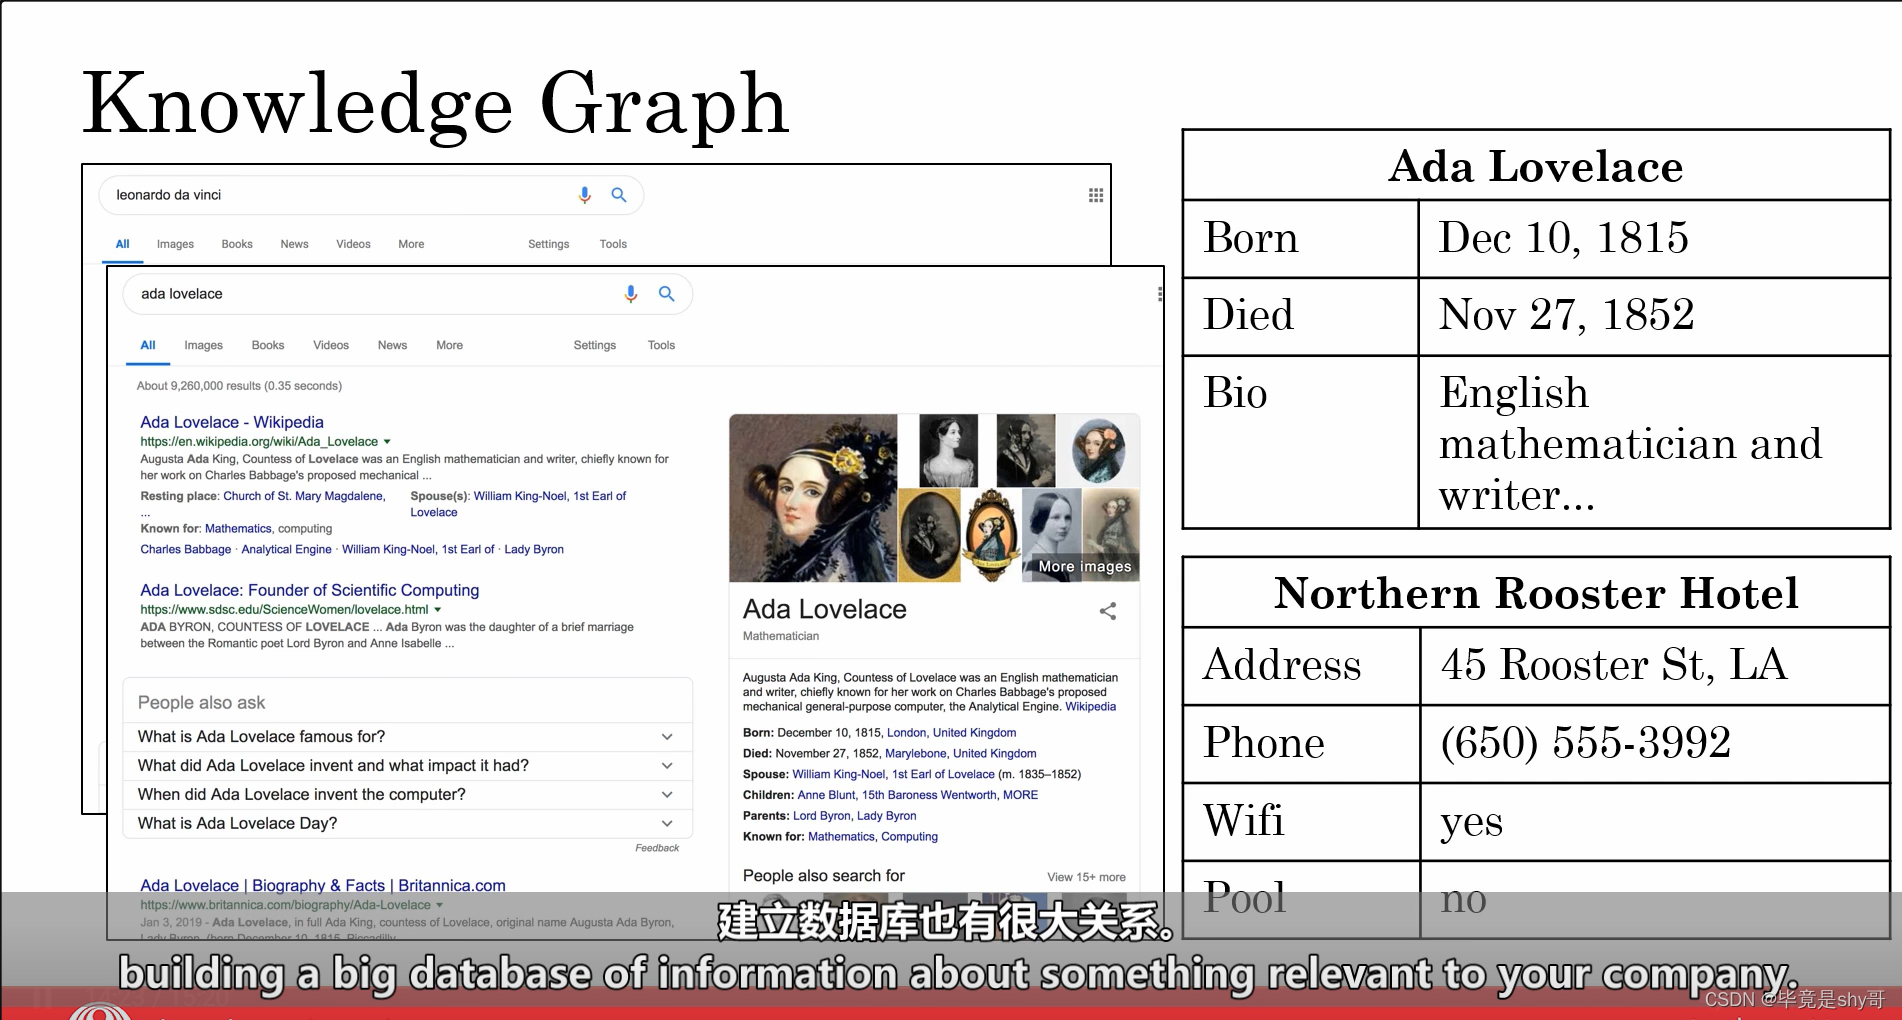The width and height of the screenshot is (1902, 1020).
Task: Select Videos tab in ada lovelace results
Action: pos(331,345)
